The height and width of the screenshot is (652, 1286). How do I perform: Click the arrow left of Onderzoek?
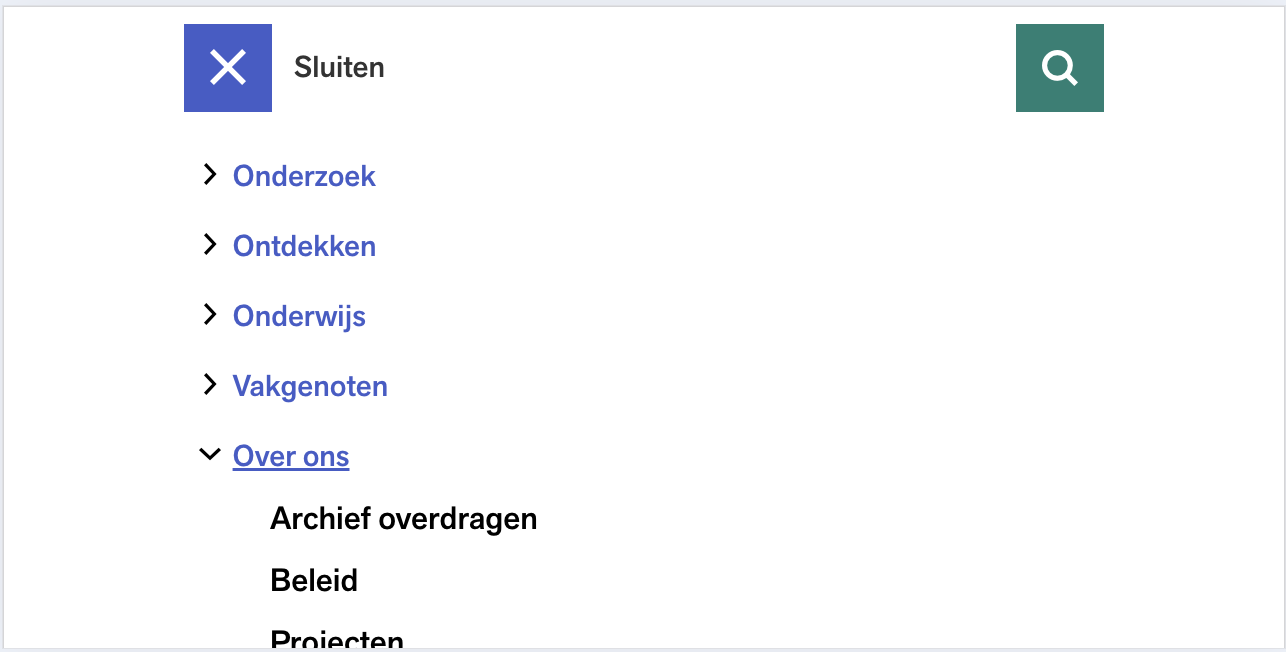click(209, 175)
